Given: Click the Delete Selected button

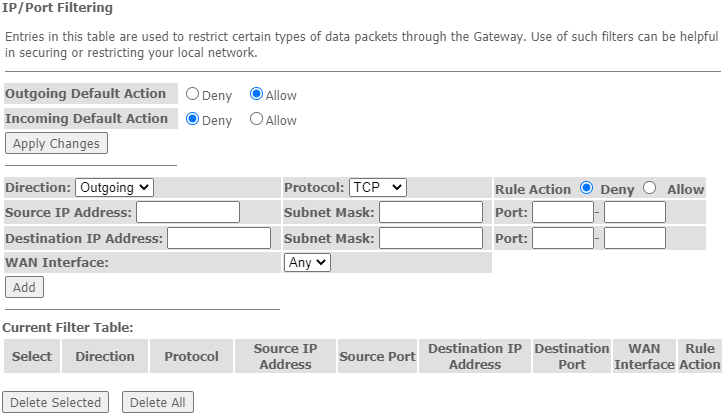Looking at the screenshot, I should 56,402.
